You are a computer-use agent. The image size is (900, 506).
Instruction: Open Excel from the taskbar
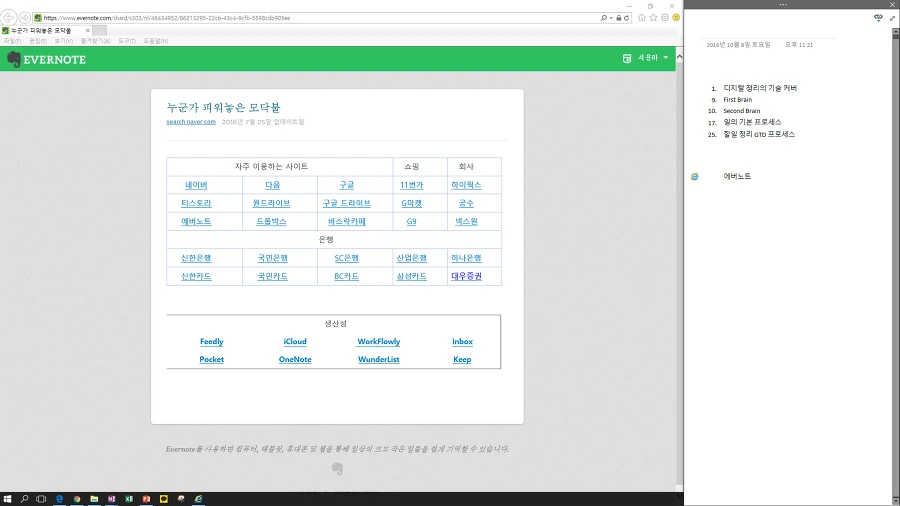click(x=129, y=499)
